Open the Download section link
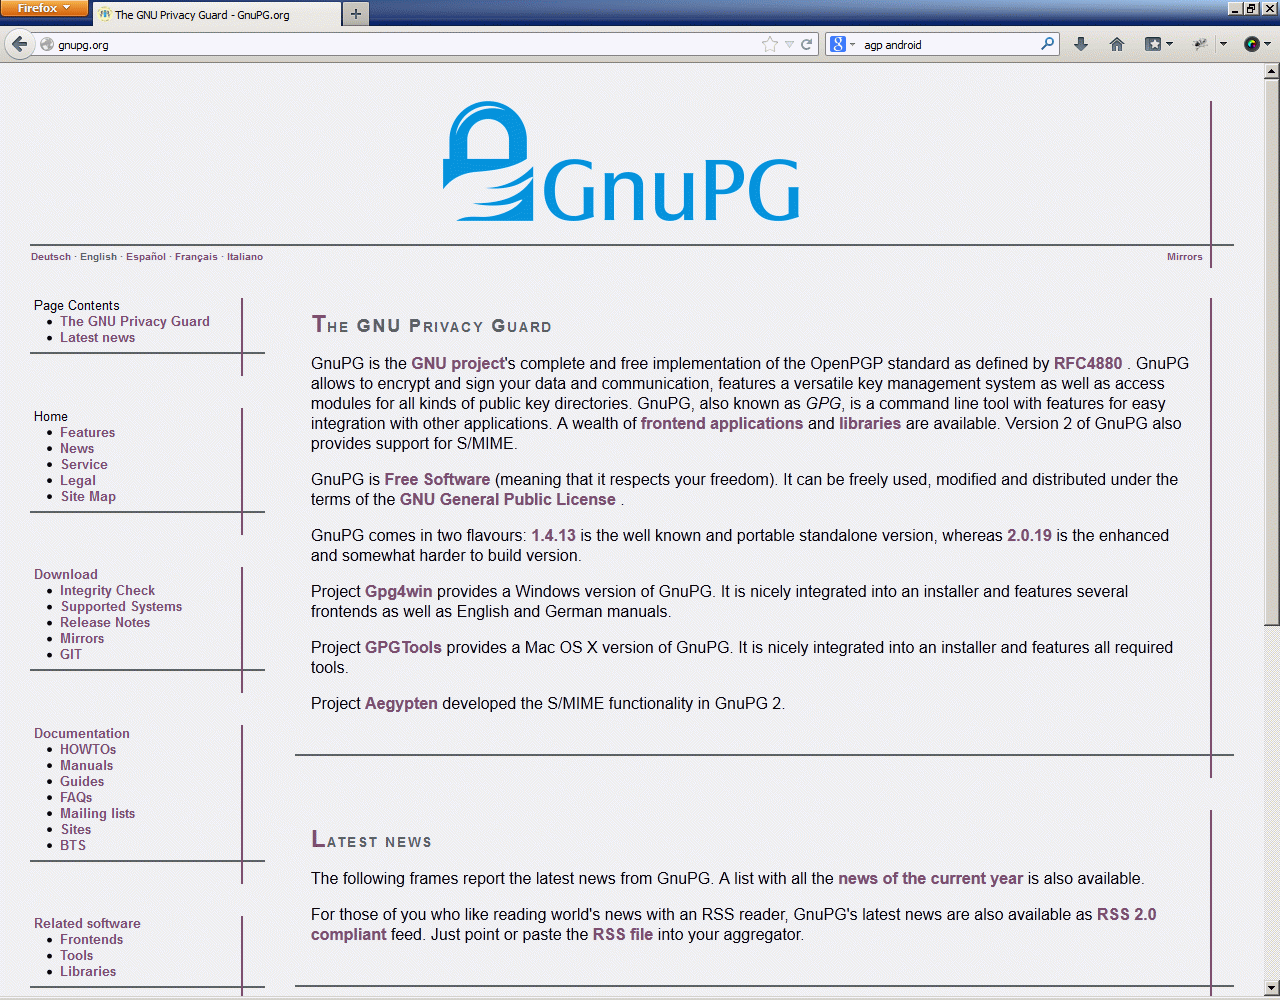 pos(66,575)
